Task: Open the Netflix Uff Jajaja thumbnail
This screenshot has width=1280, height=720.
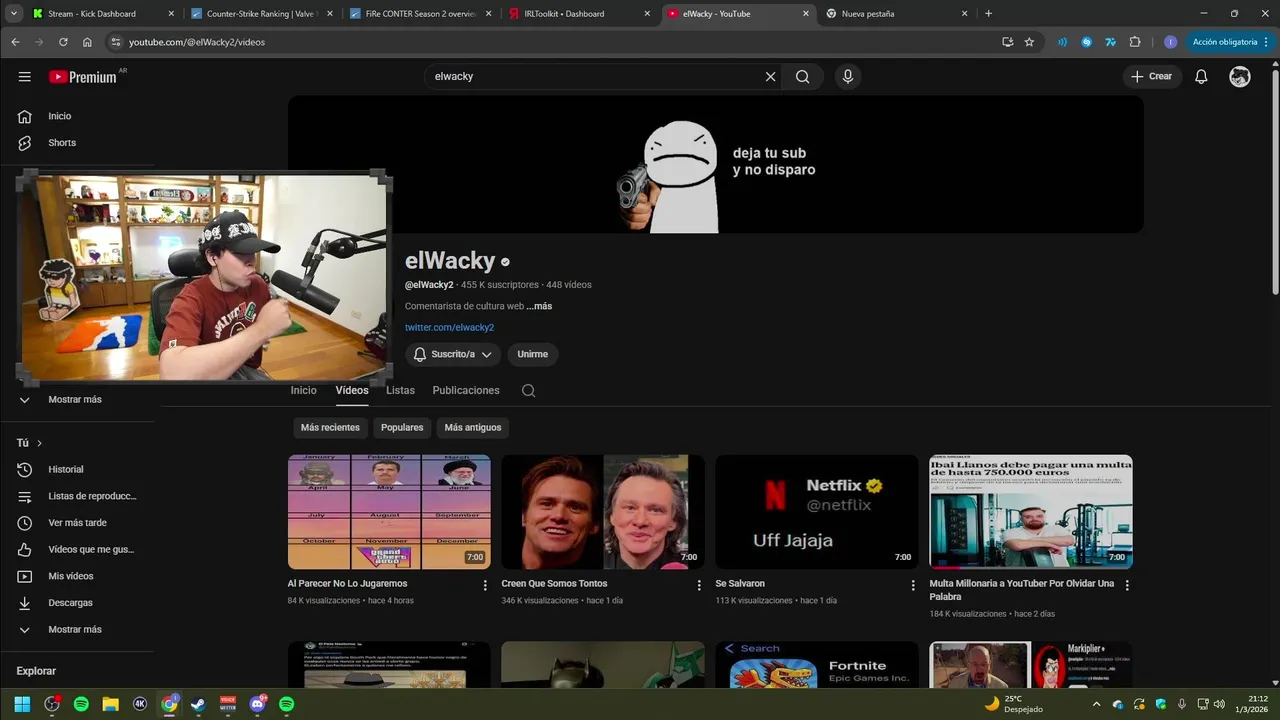Action: point(817,512)
